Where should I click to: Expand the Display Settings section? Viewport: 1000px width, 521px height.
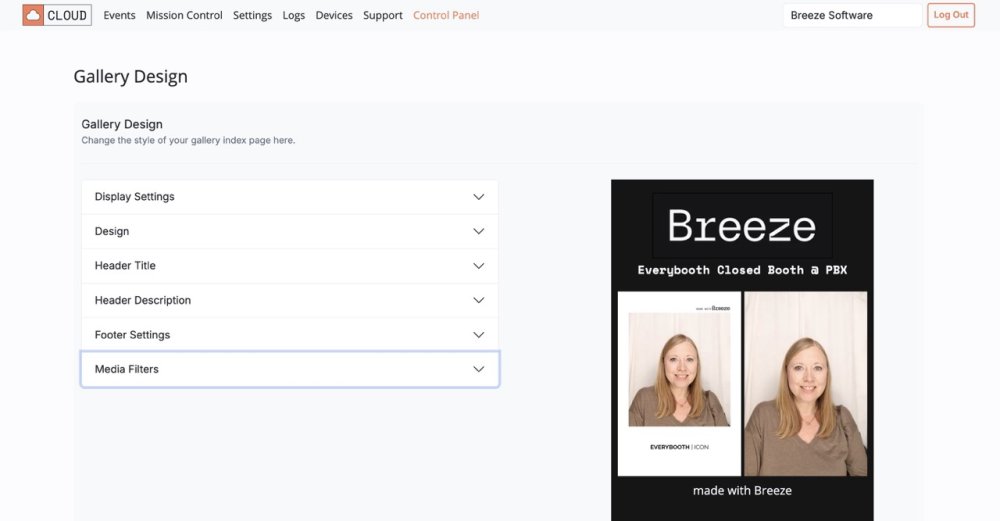290,197
